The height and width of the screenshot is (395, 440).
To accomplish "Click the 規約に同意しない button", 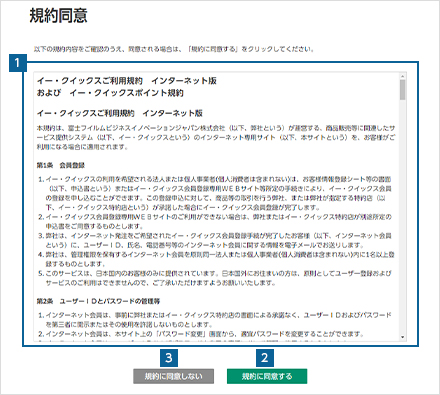I will click(173, 376).
